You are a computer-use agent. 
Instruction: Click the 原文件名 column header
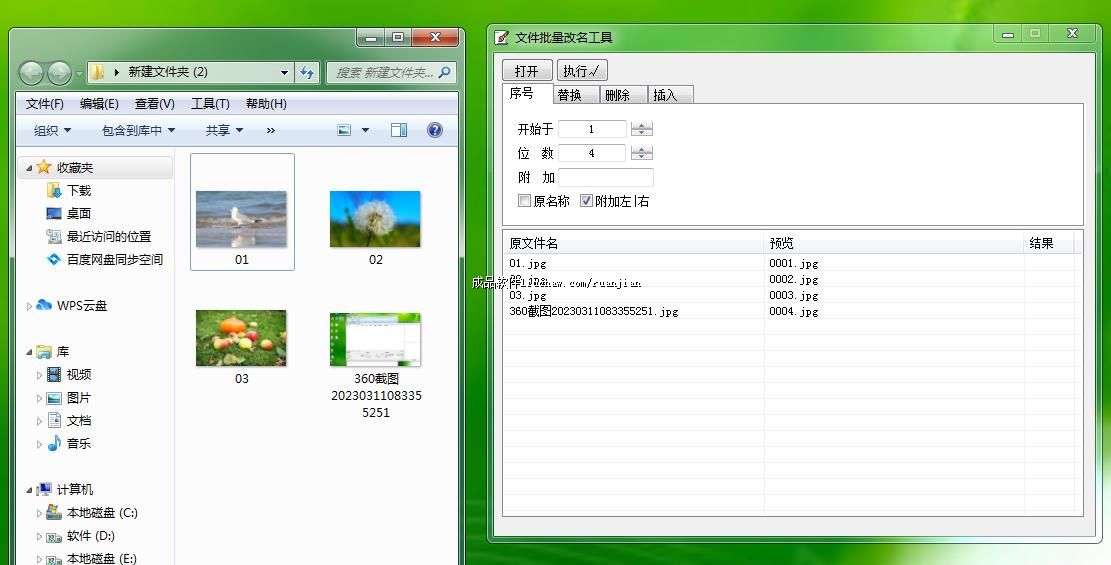click(633, 243)
